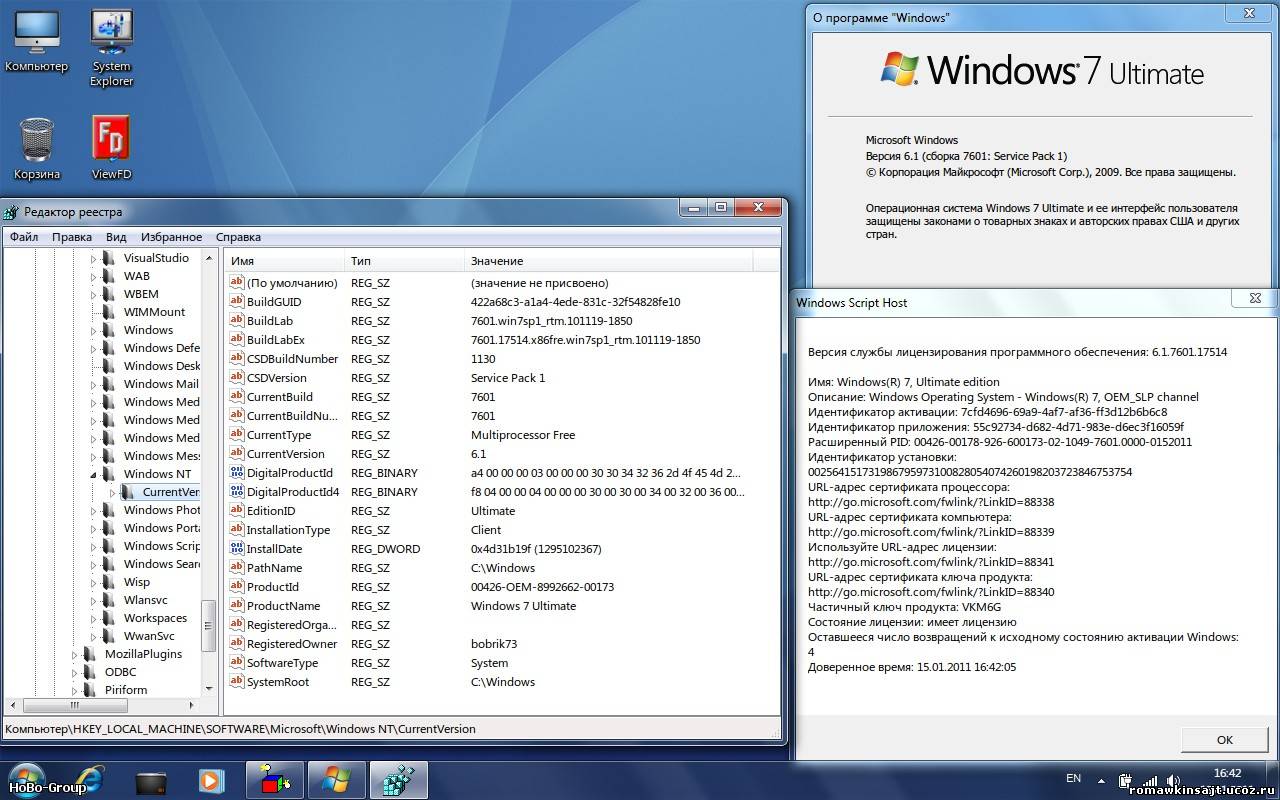Screen dimensions: 1280x800
Task: Open the Избранное menu
Action: (171, 237)
